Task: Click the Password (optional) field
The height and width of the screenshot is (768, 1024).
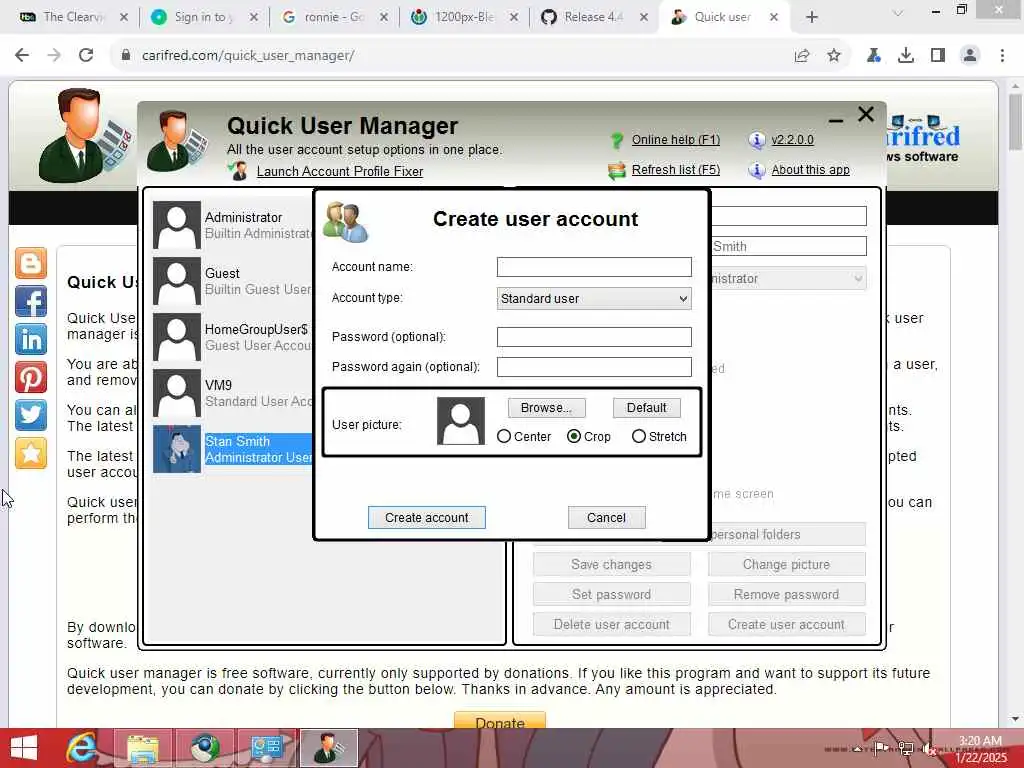Action: [x=594, y=336]
